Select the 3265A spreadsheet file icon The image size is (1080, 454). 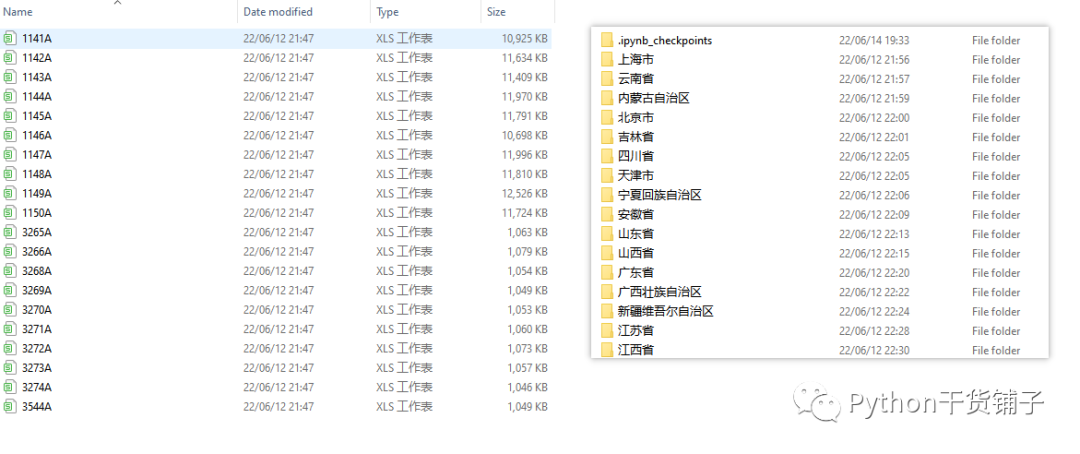(10, 232)
